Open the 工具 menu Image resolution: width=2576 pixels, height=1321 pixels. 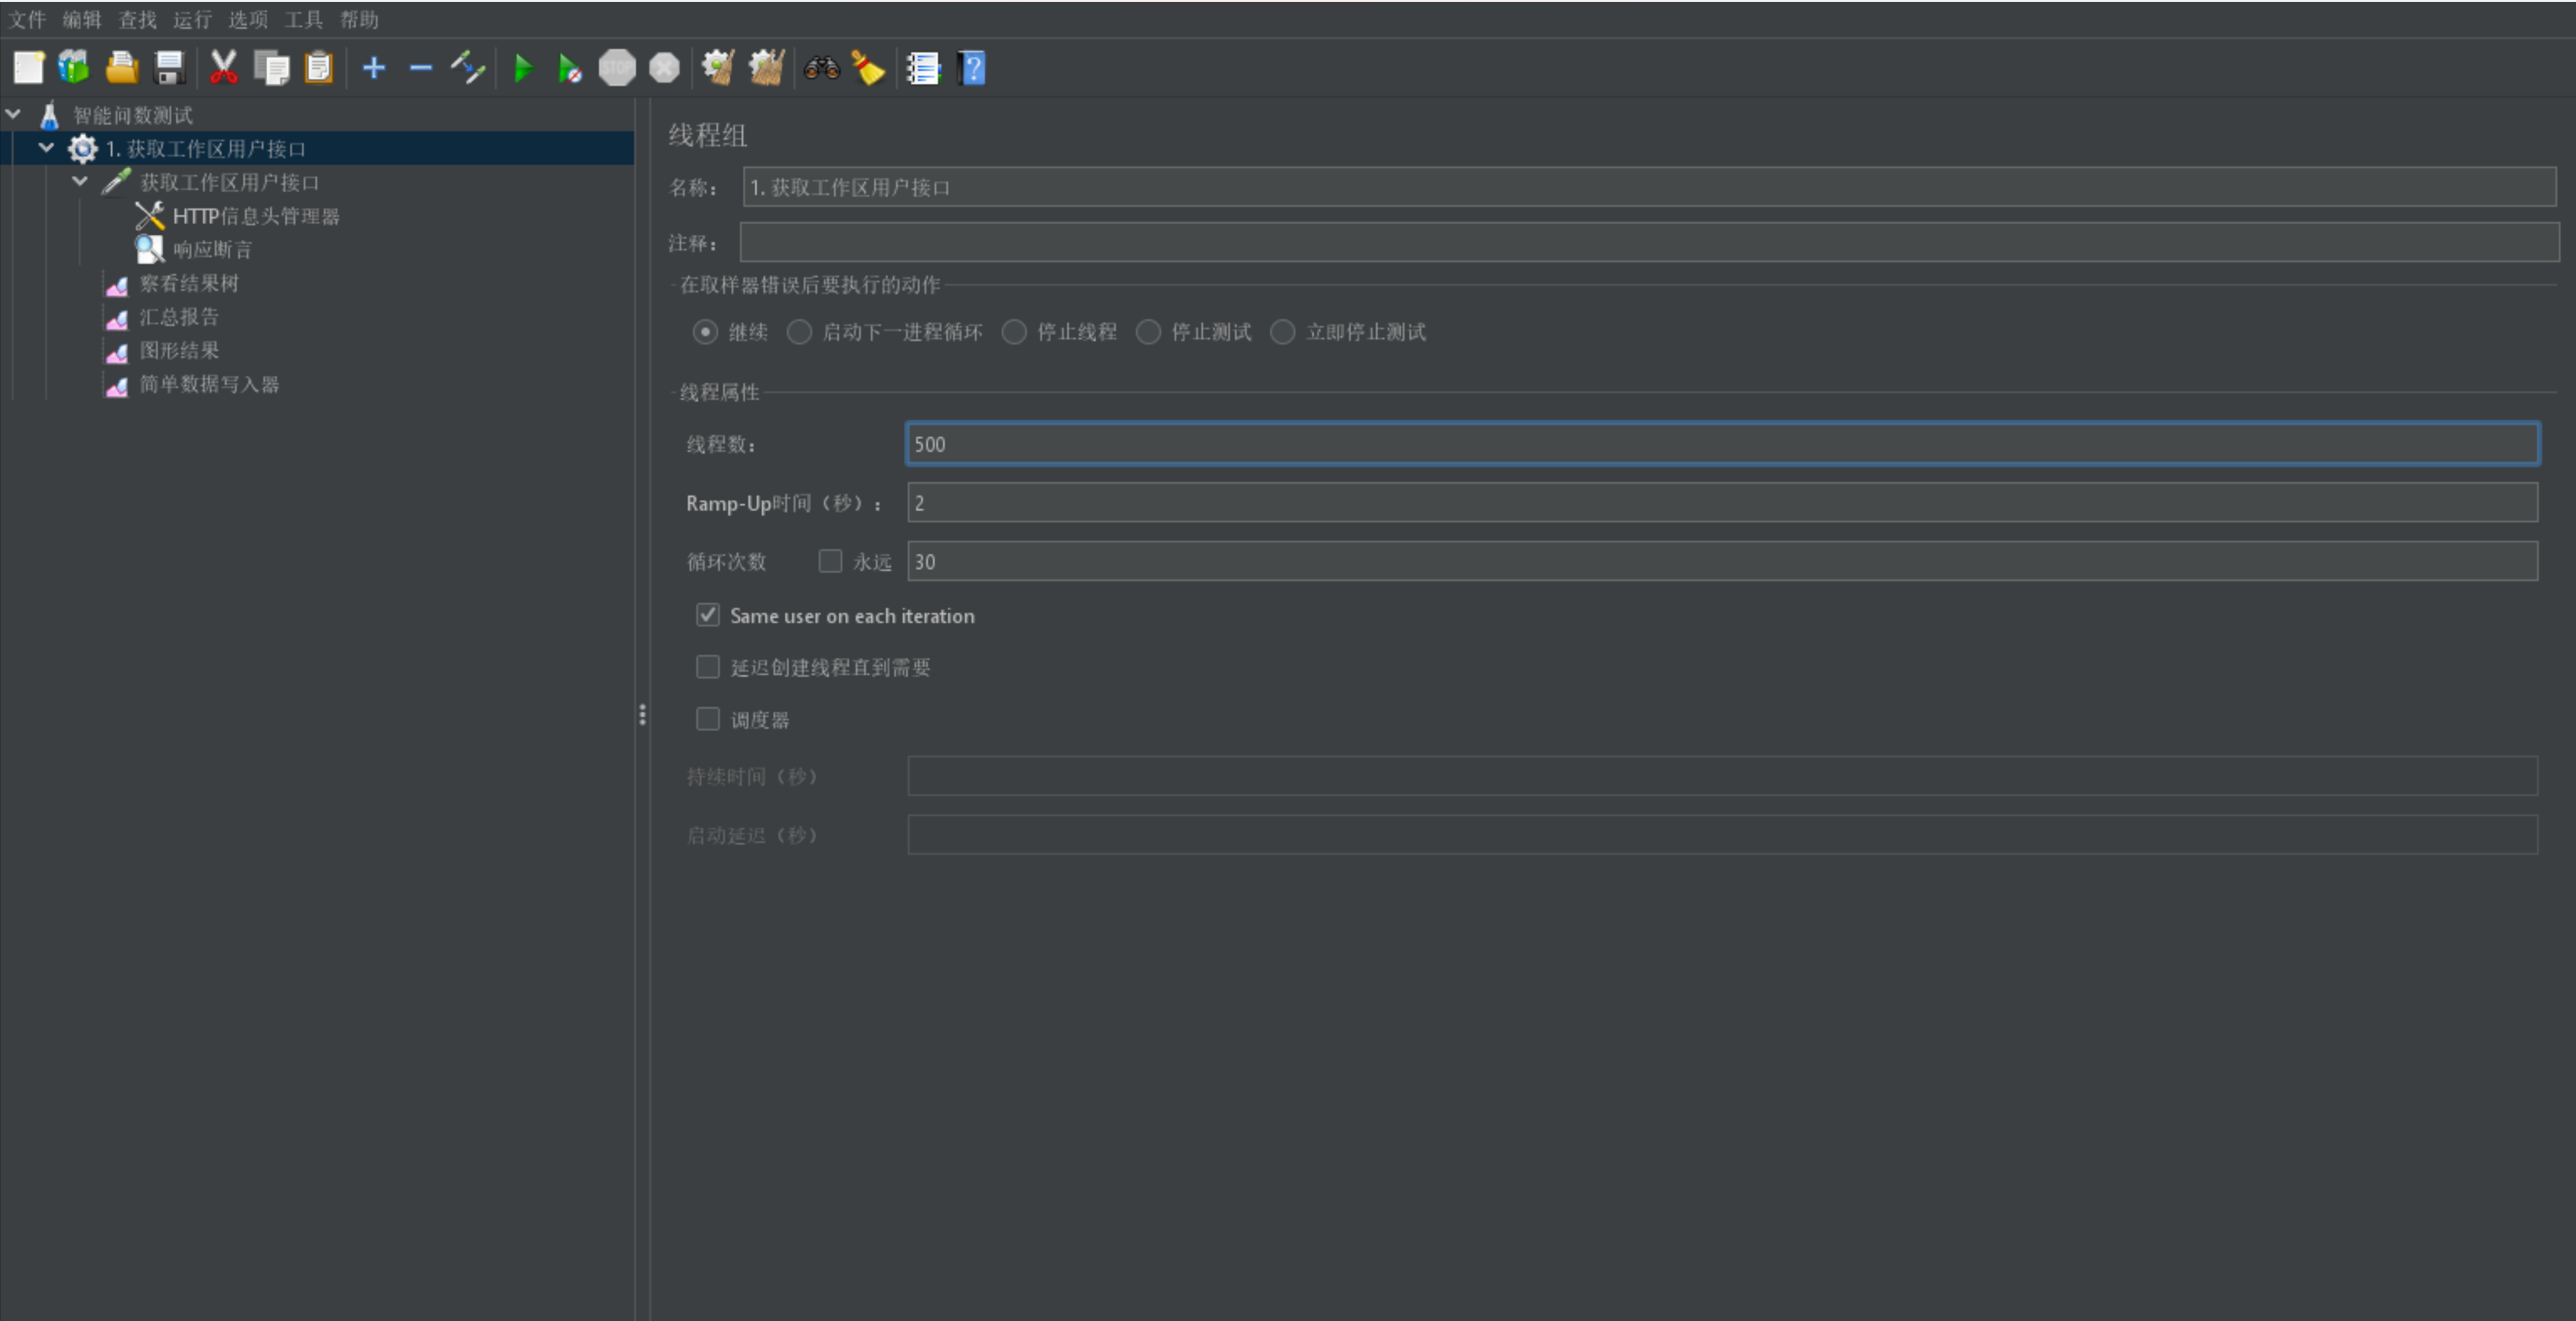304,19
